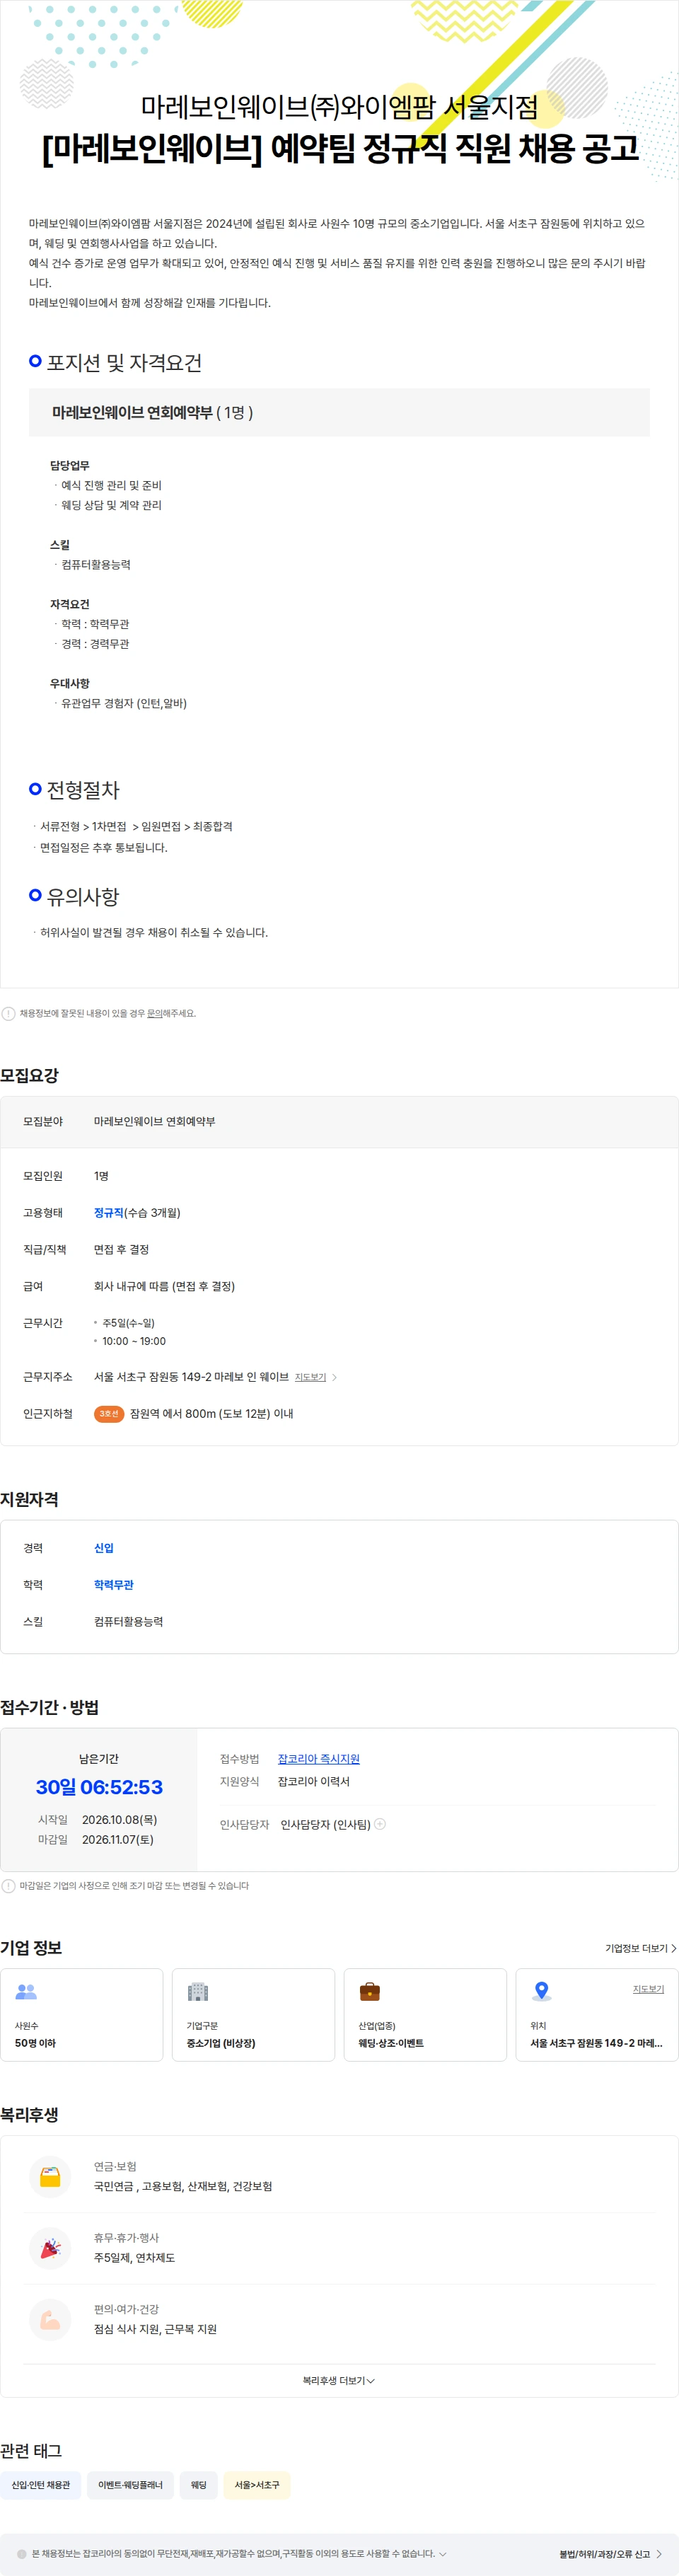The height and width of the screenshot is (2576, 679).
Task: Click arrow icon after 근무지주소 지도보기
Action: pos(334,1377)
